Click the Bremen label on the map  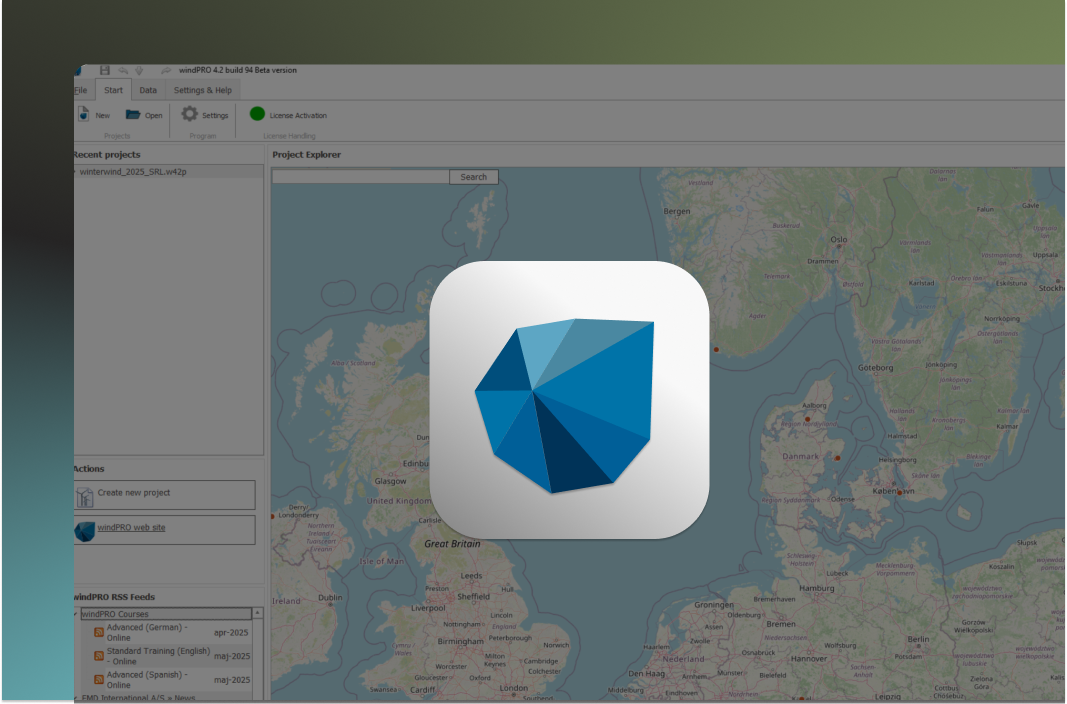tap(781, 624)
